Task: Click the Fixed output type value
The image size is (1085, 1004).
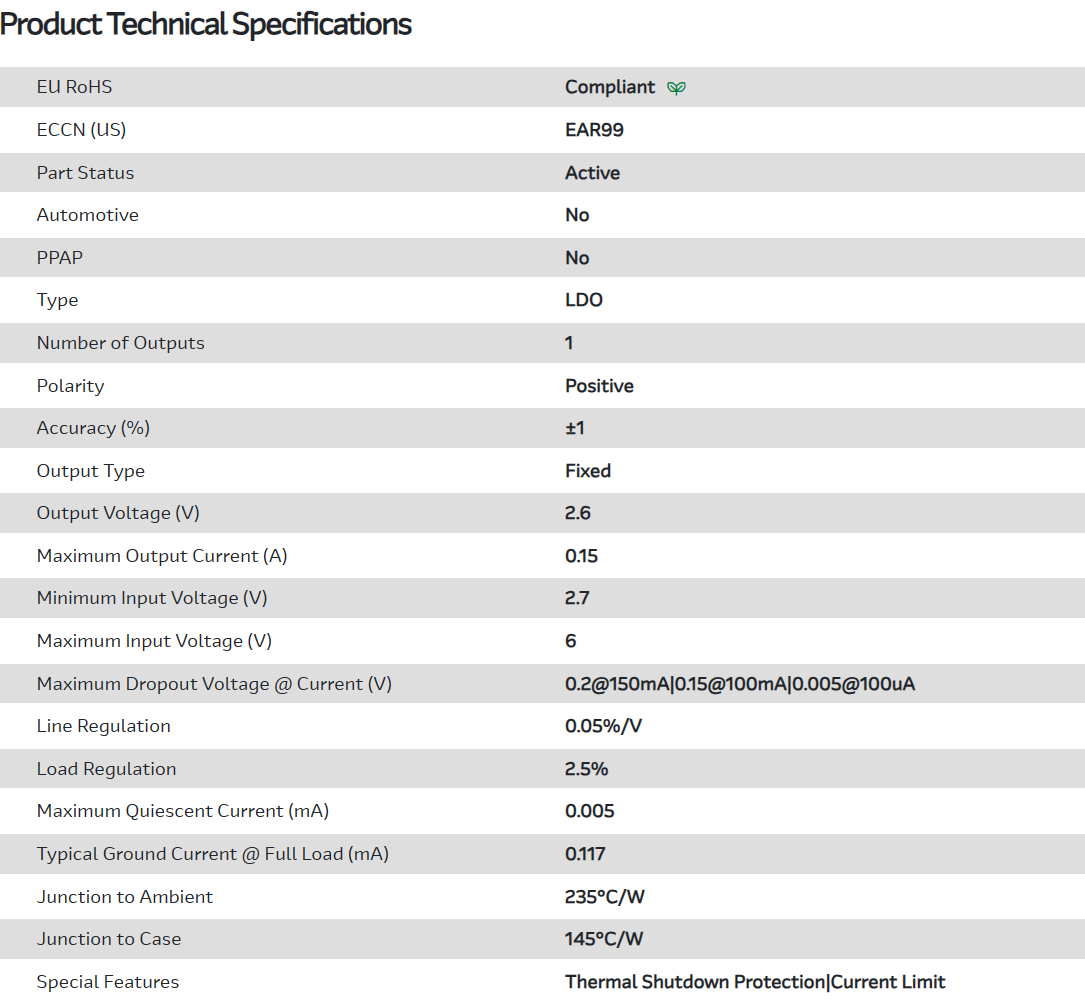Action: [588, 471]
